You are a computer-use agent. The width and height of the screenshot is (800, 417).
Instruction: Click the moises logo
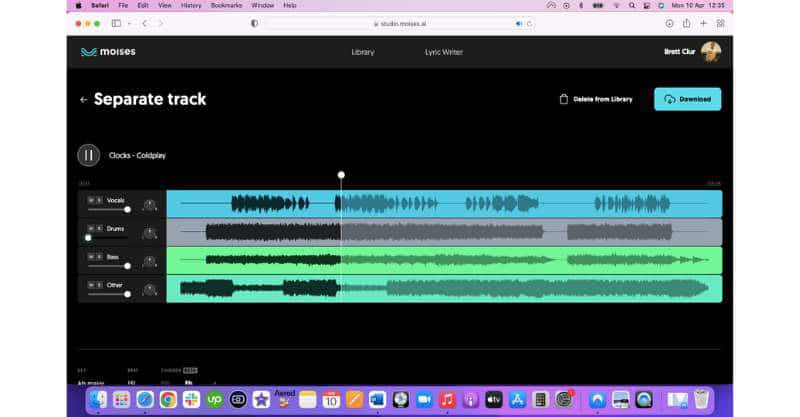[x=108, y=52]
